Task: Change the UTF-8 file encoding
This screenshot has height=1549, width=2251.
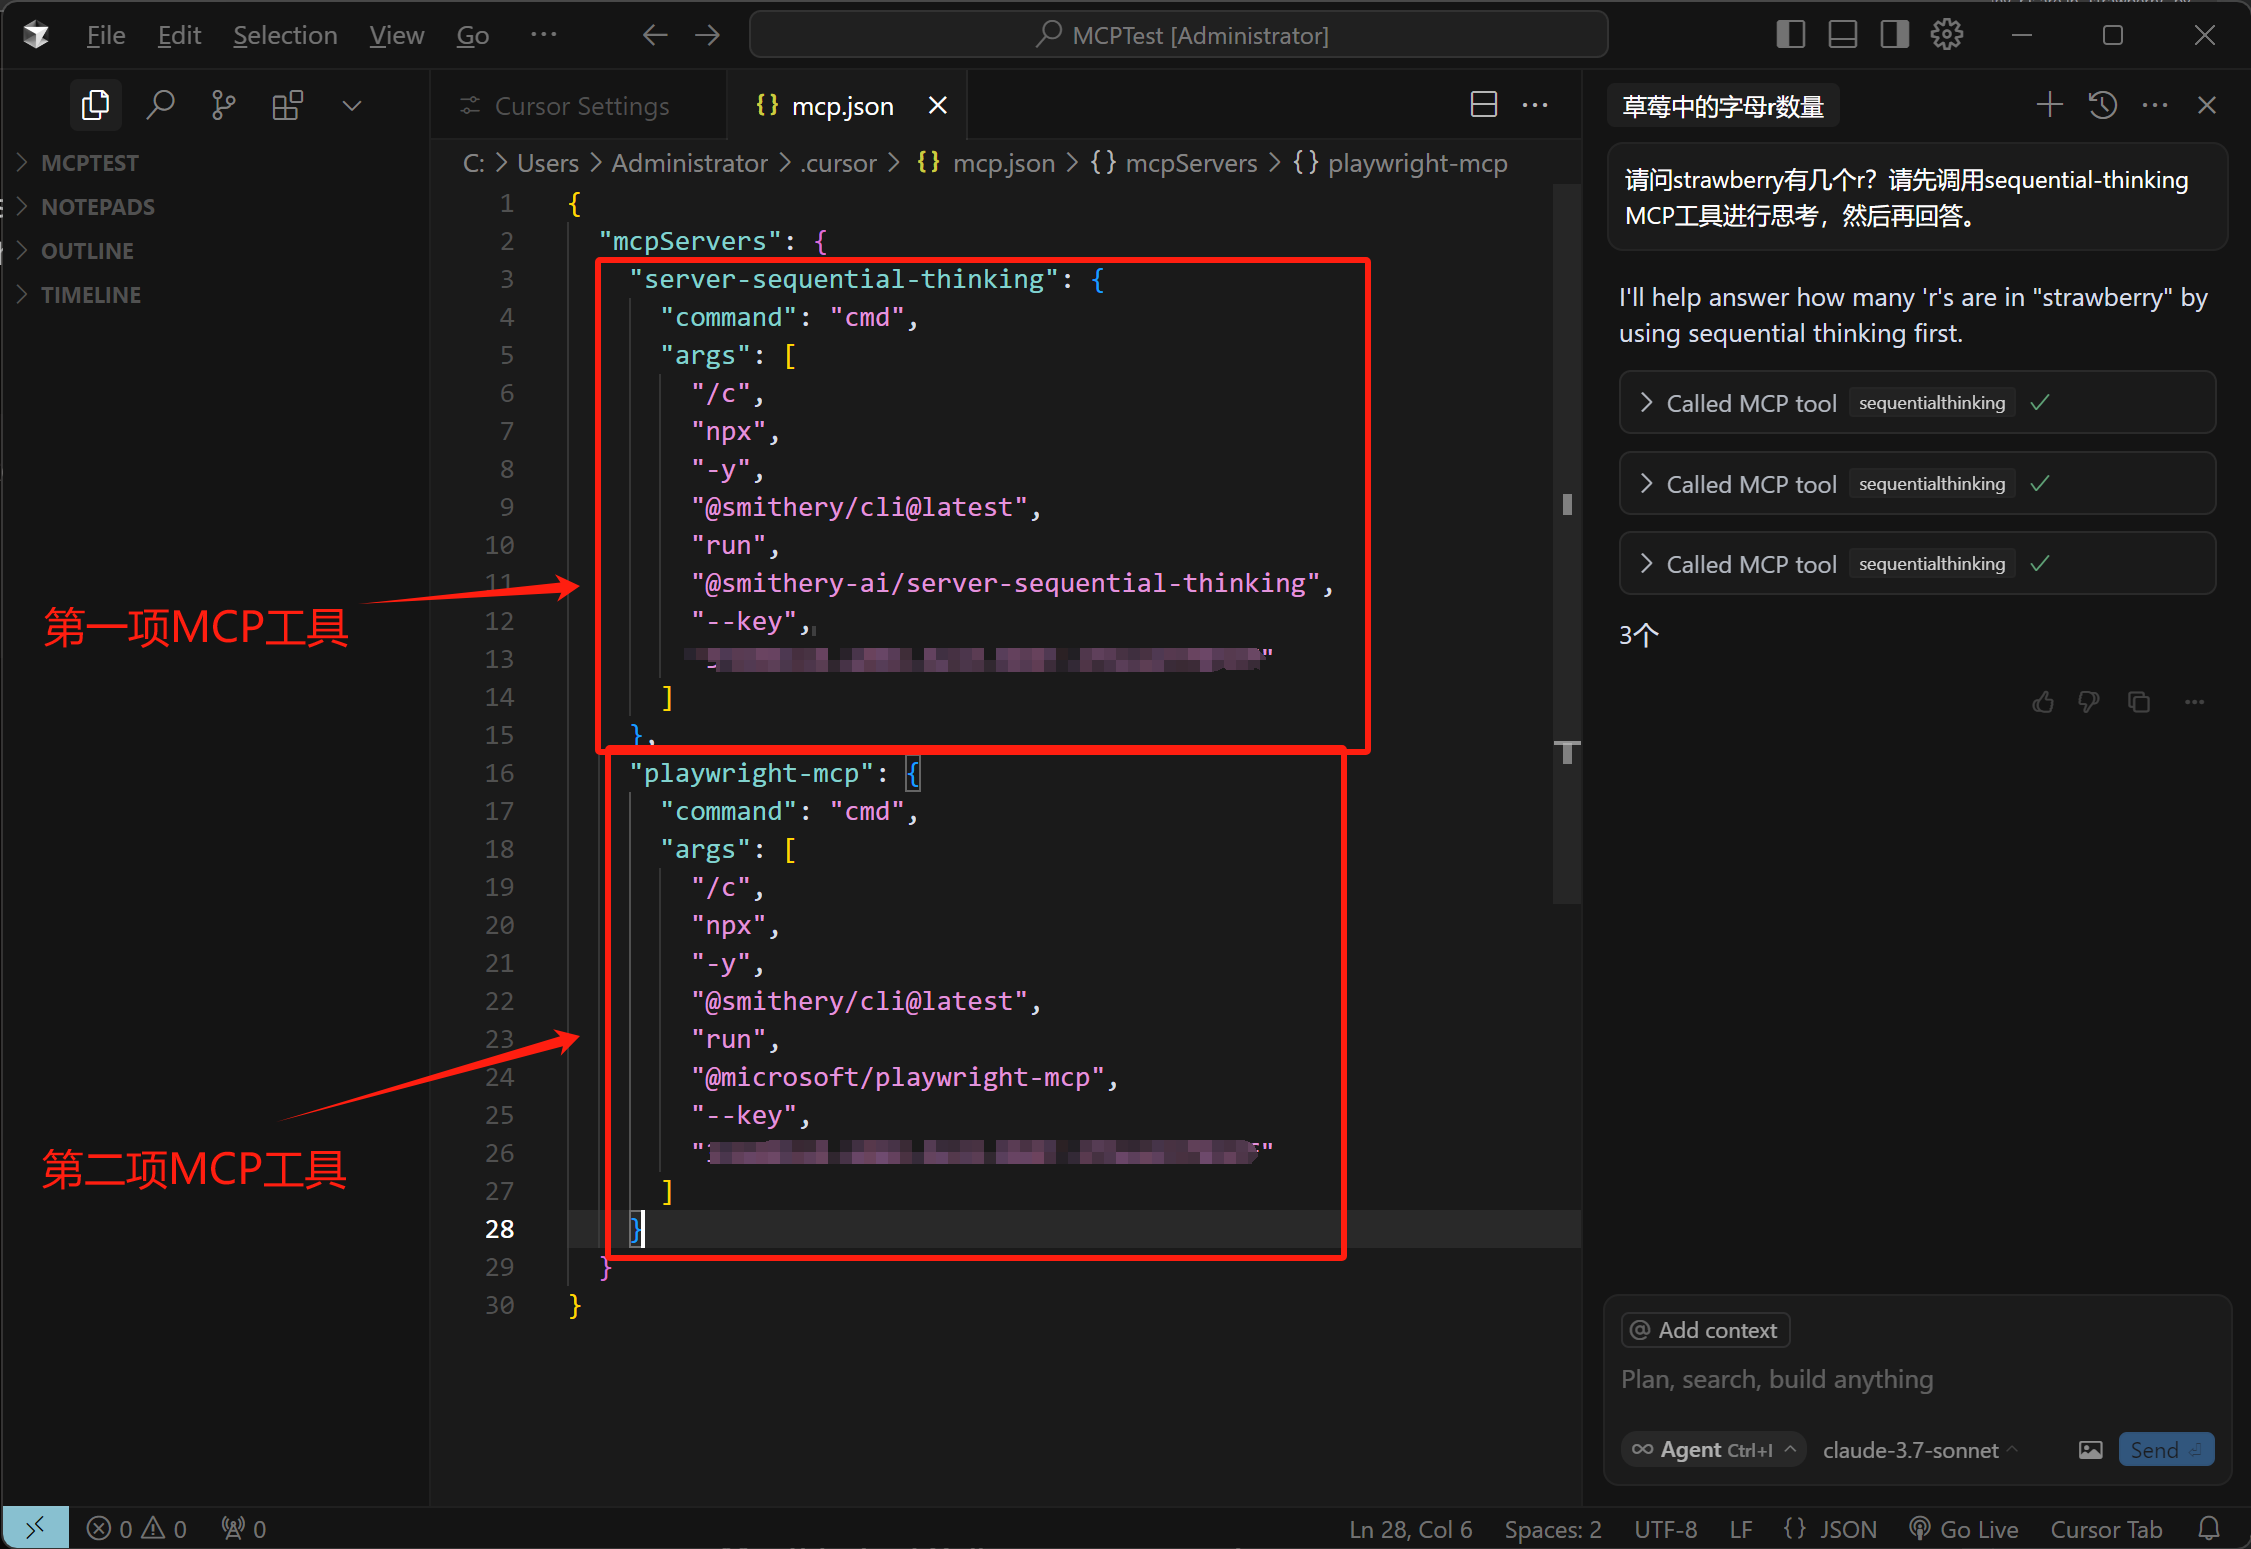Action: click(1666, 1530)
